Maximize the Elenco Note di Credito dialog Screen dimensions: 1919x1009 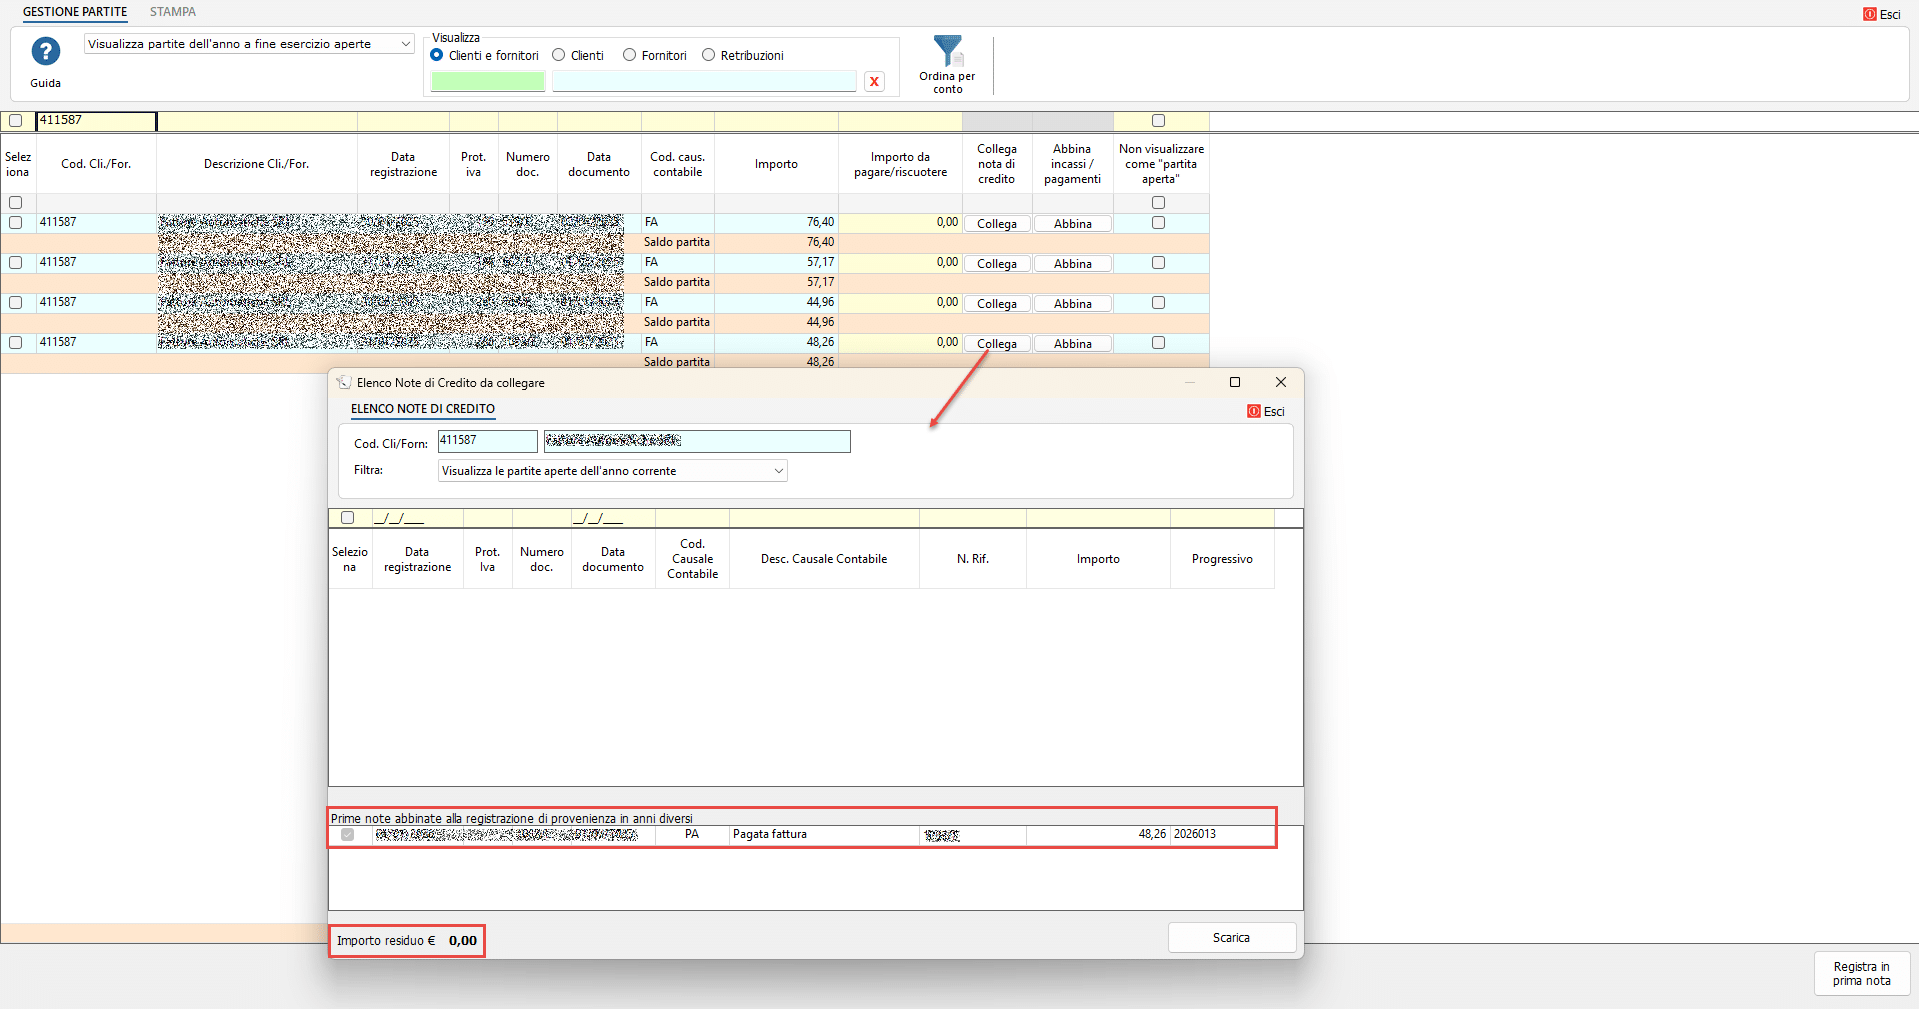[x=1235, y=382]
